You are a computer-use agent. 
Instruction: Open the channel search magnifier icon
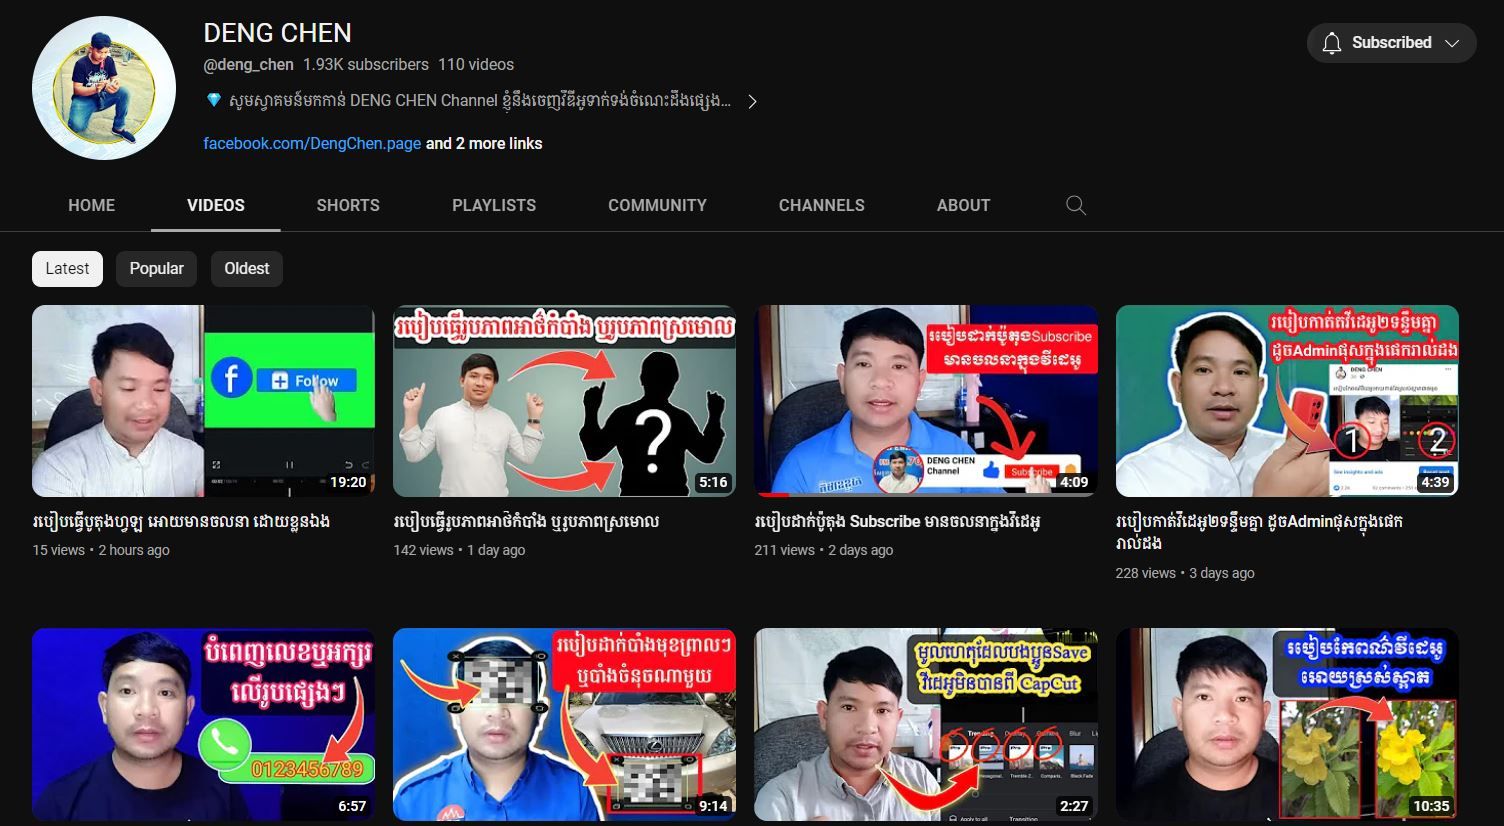click(1076, 205)
